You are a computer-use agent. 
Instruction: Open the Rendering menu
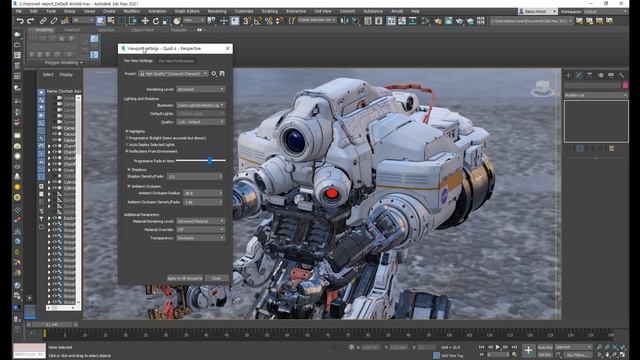tap(217, 11)
